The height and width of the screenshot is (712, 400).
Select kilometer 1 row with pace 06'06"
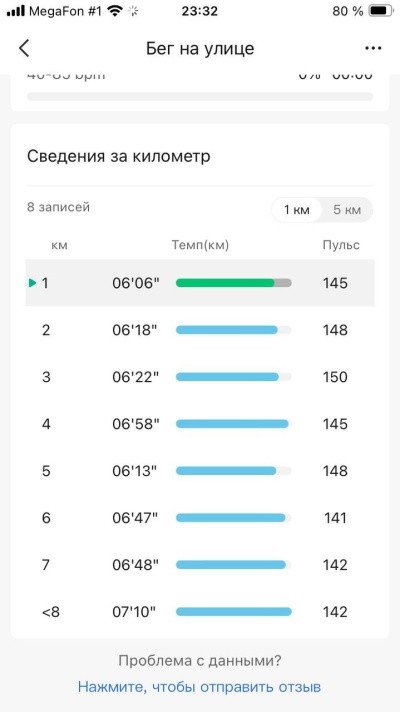[x=200, y=283]
